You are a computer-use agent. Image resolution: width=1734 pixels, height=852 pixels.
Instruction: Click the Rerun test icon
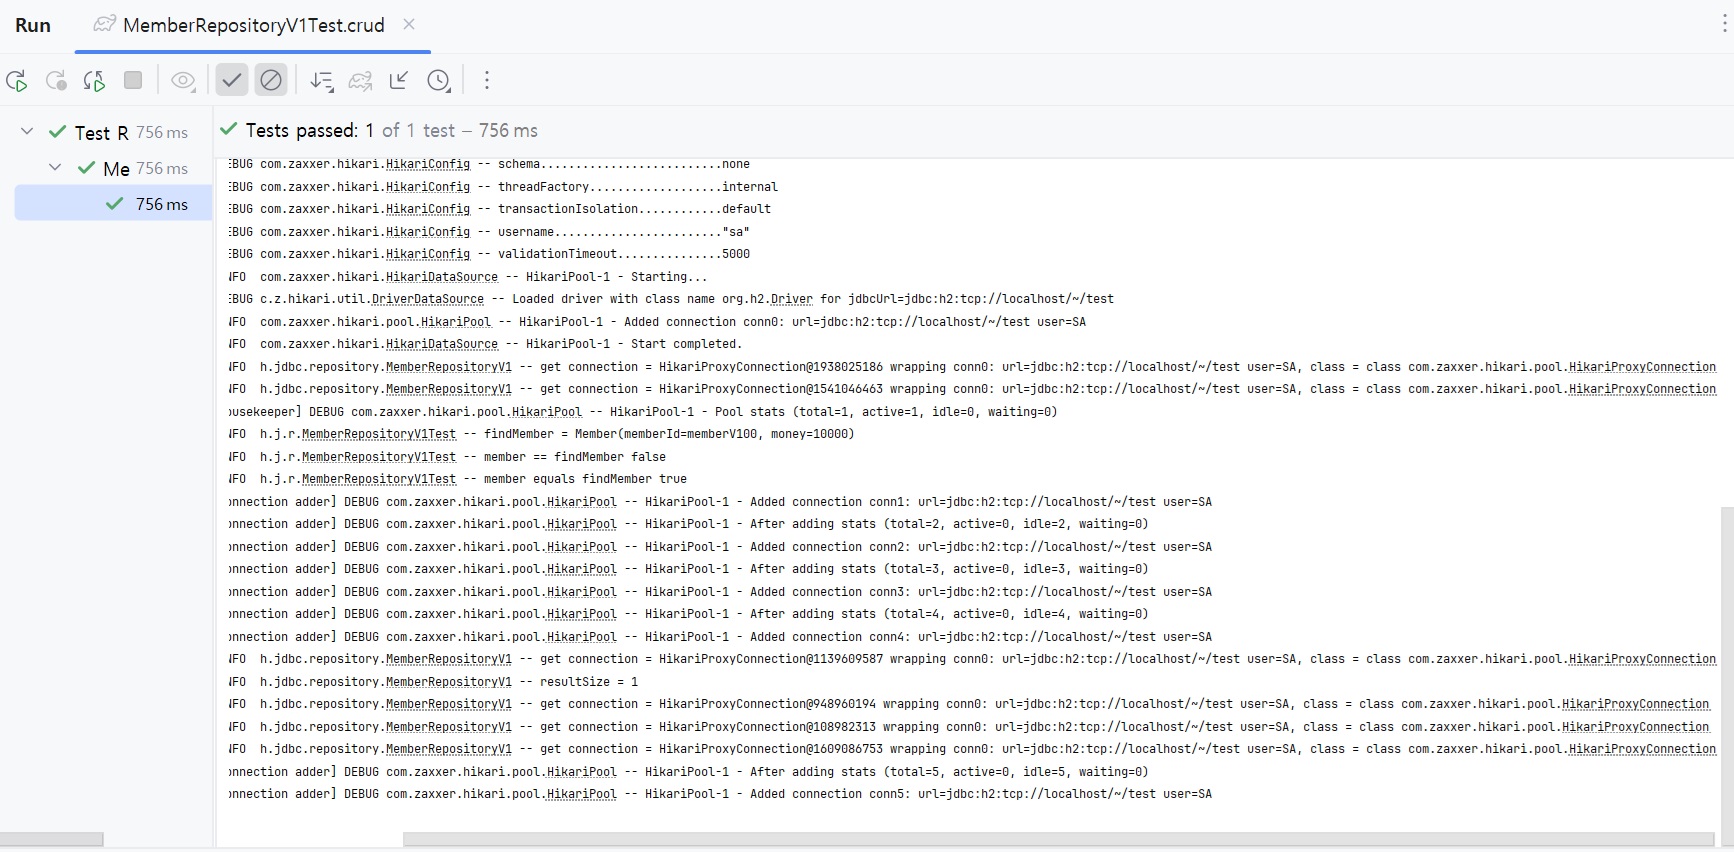[x=16, y=81]
